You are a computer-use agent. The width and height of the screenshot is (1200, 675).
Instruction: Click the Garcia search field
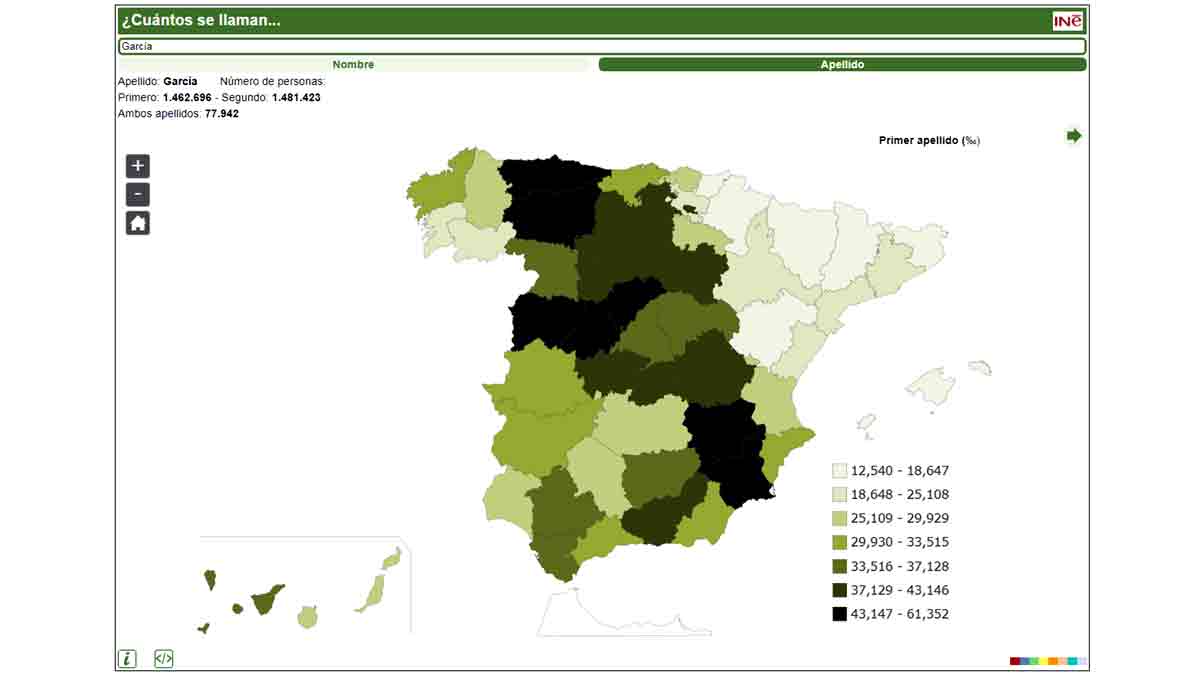[600, 46]
